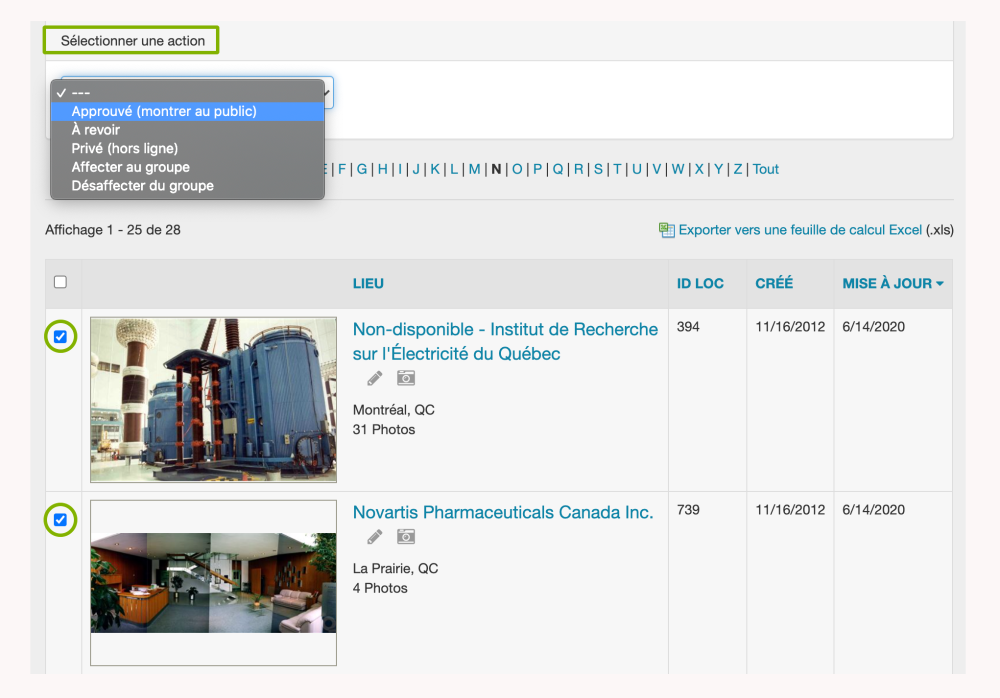Open the Novartis office lobby thumbnail
Viewport: 1000px width, 698px height.
[213, 582]
